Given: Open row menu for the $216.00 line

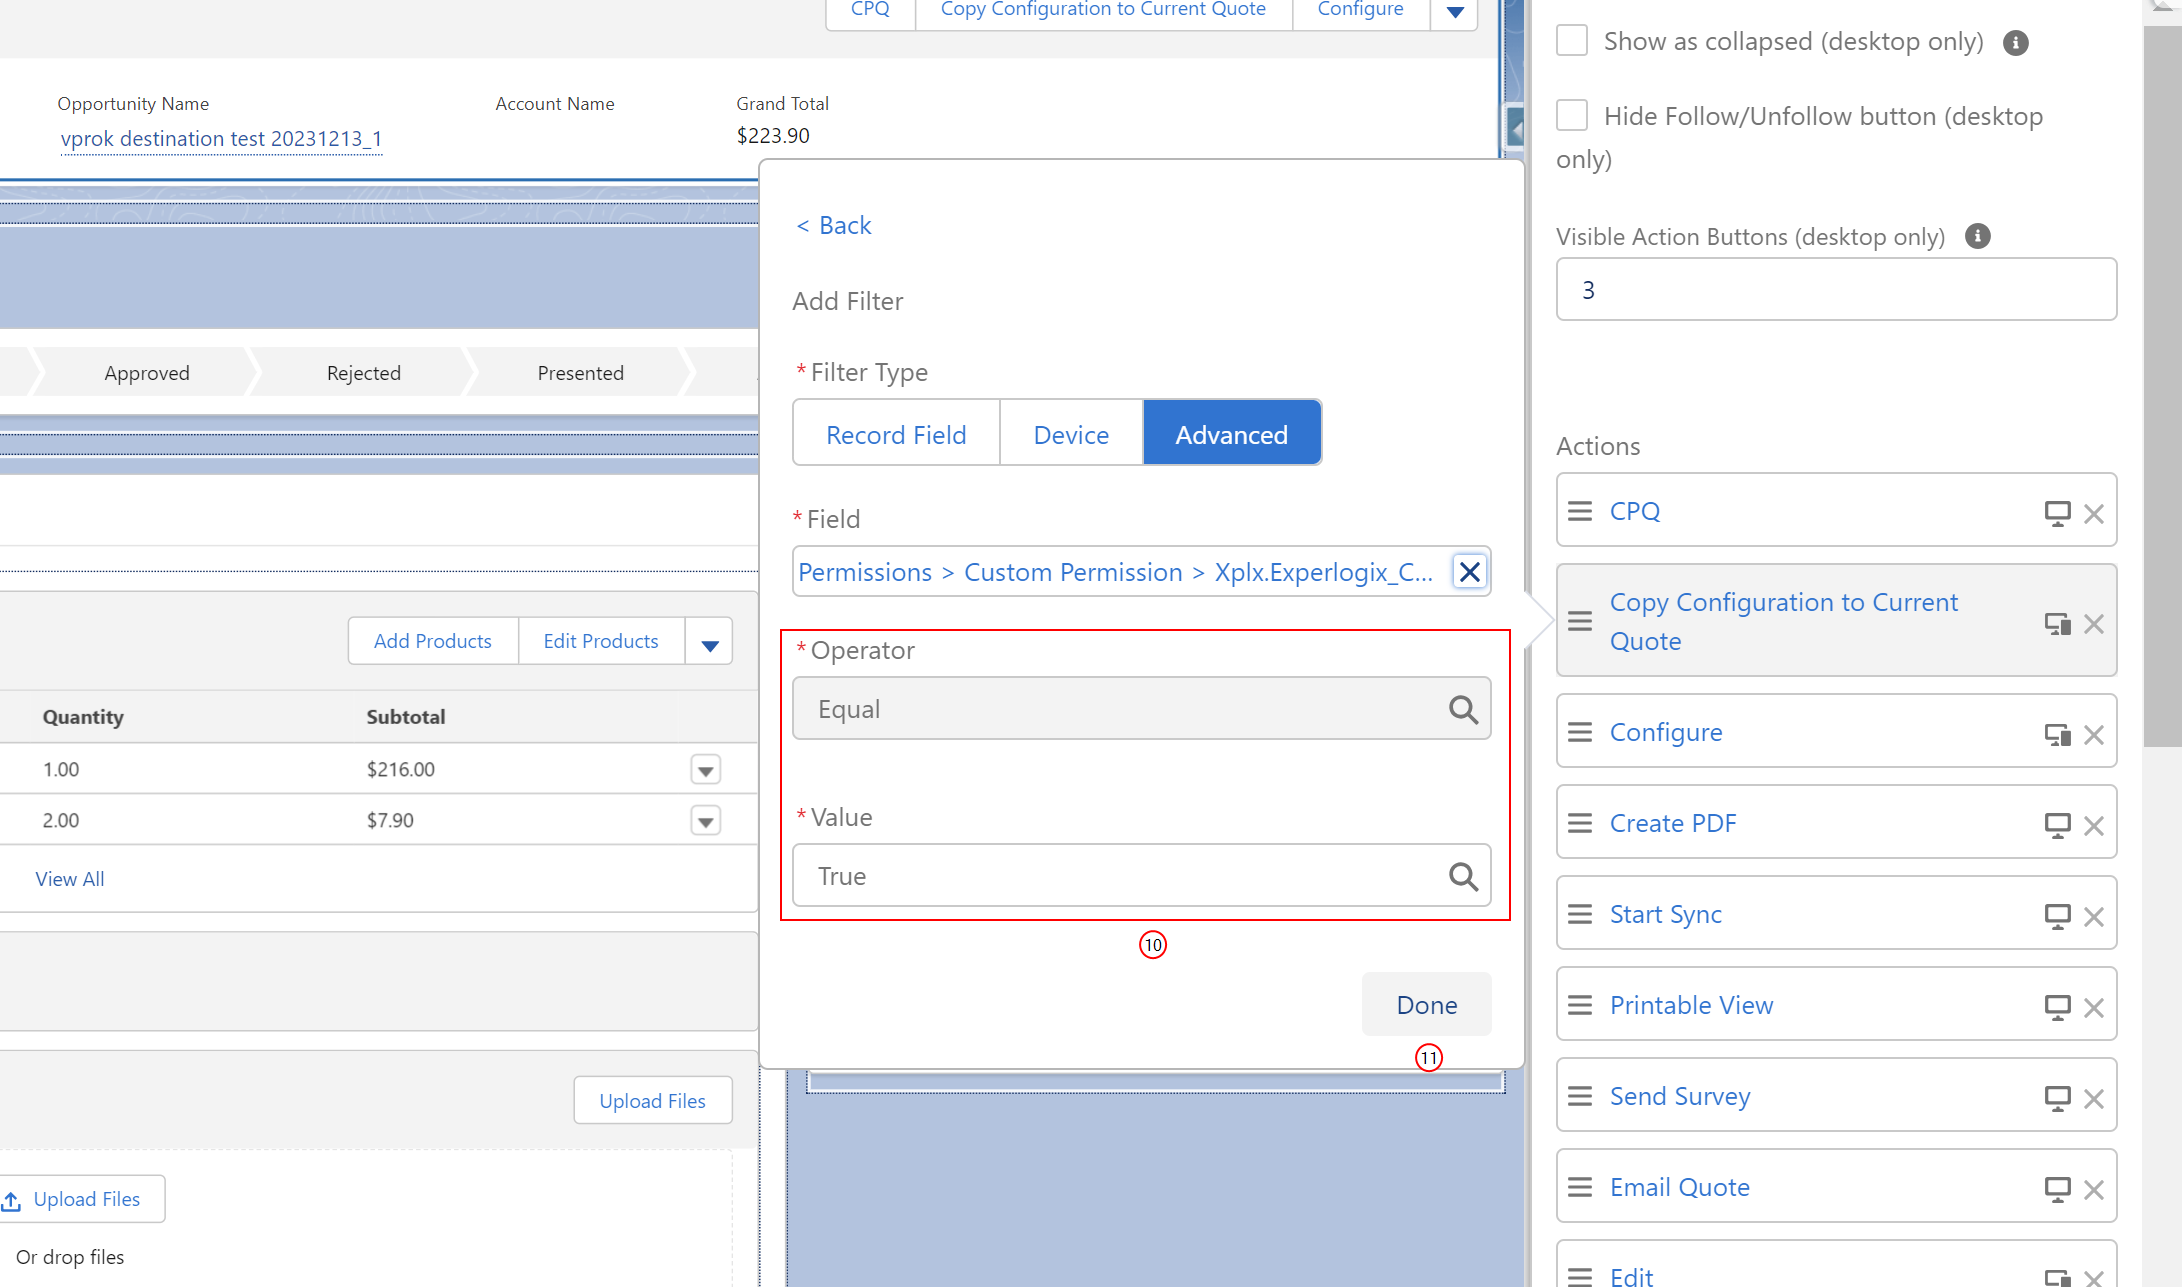Looking at the screenshot, I should (x=705, y=770).
